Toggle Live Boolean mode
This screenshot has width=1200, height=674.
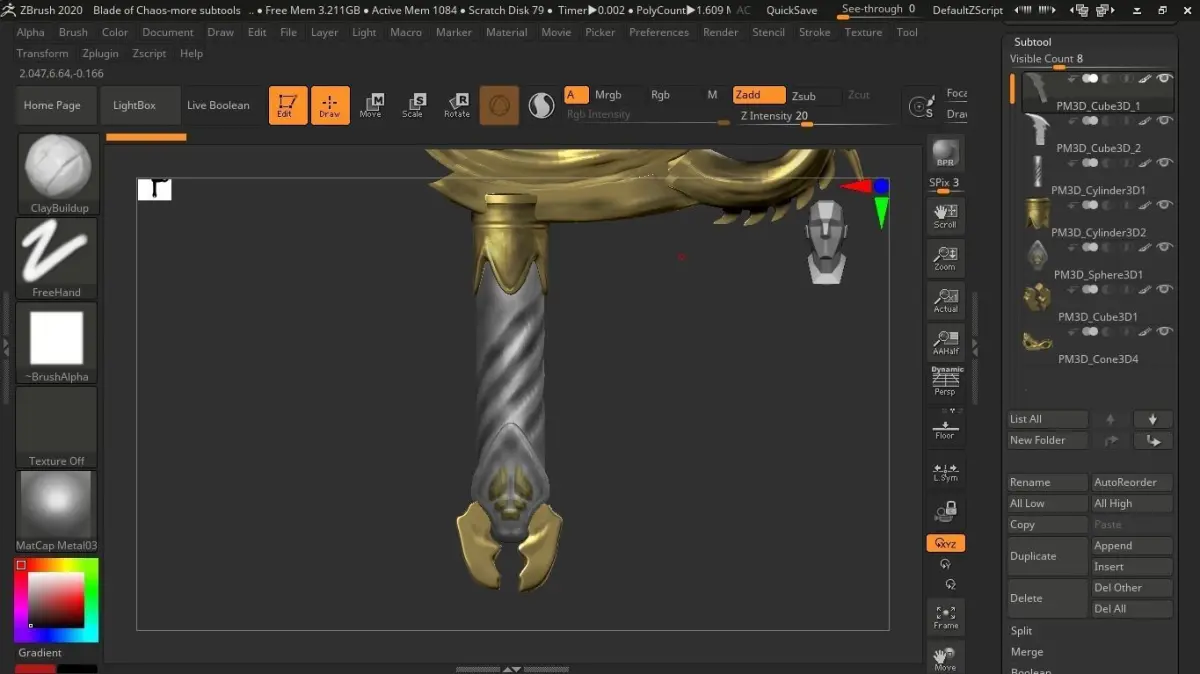[x=218, y=105]
